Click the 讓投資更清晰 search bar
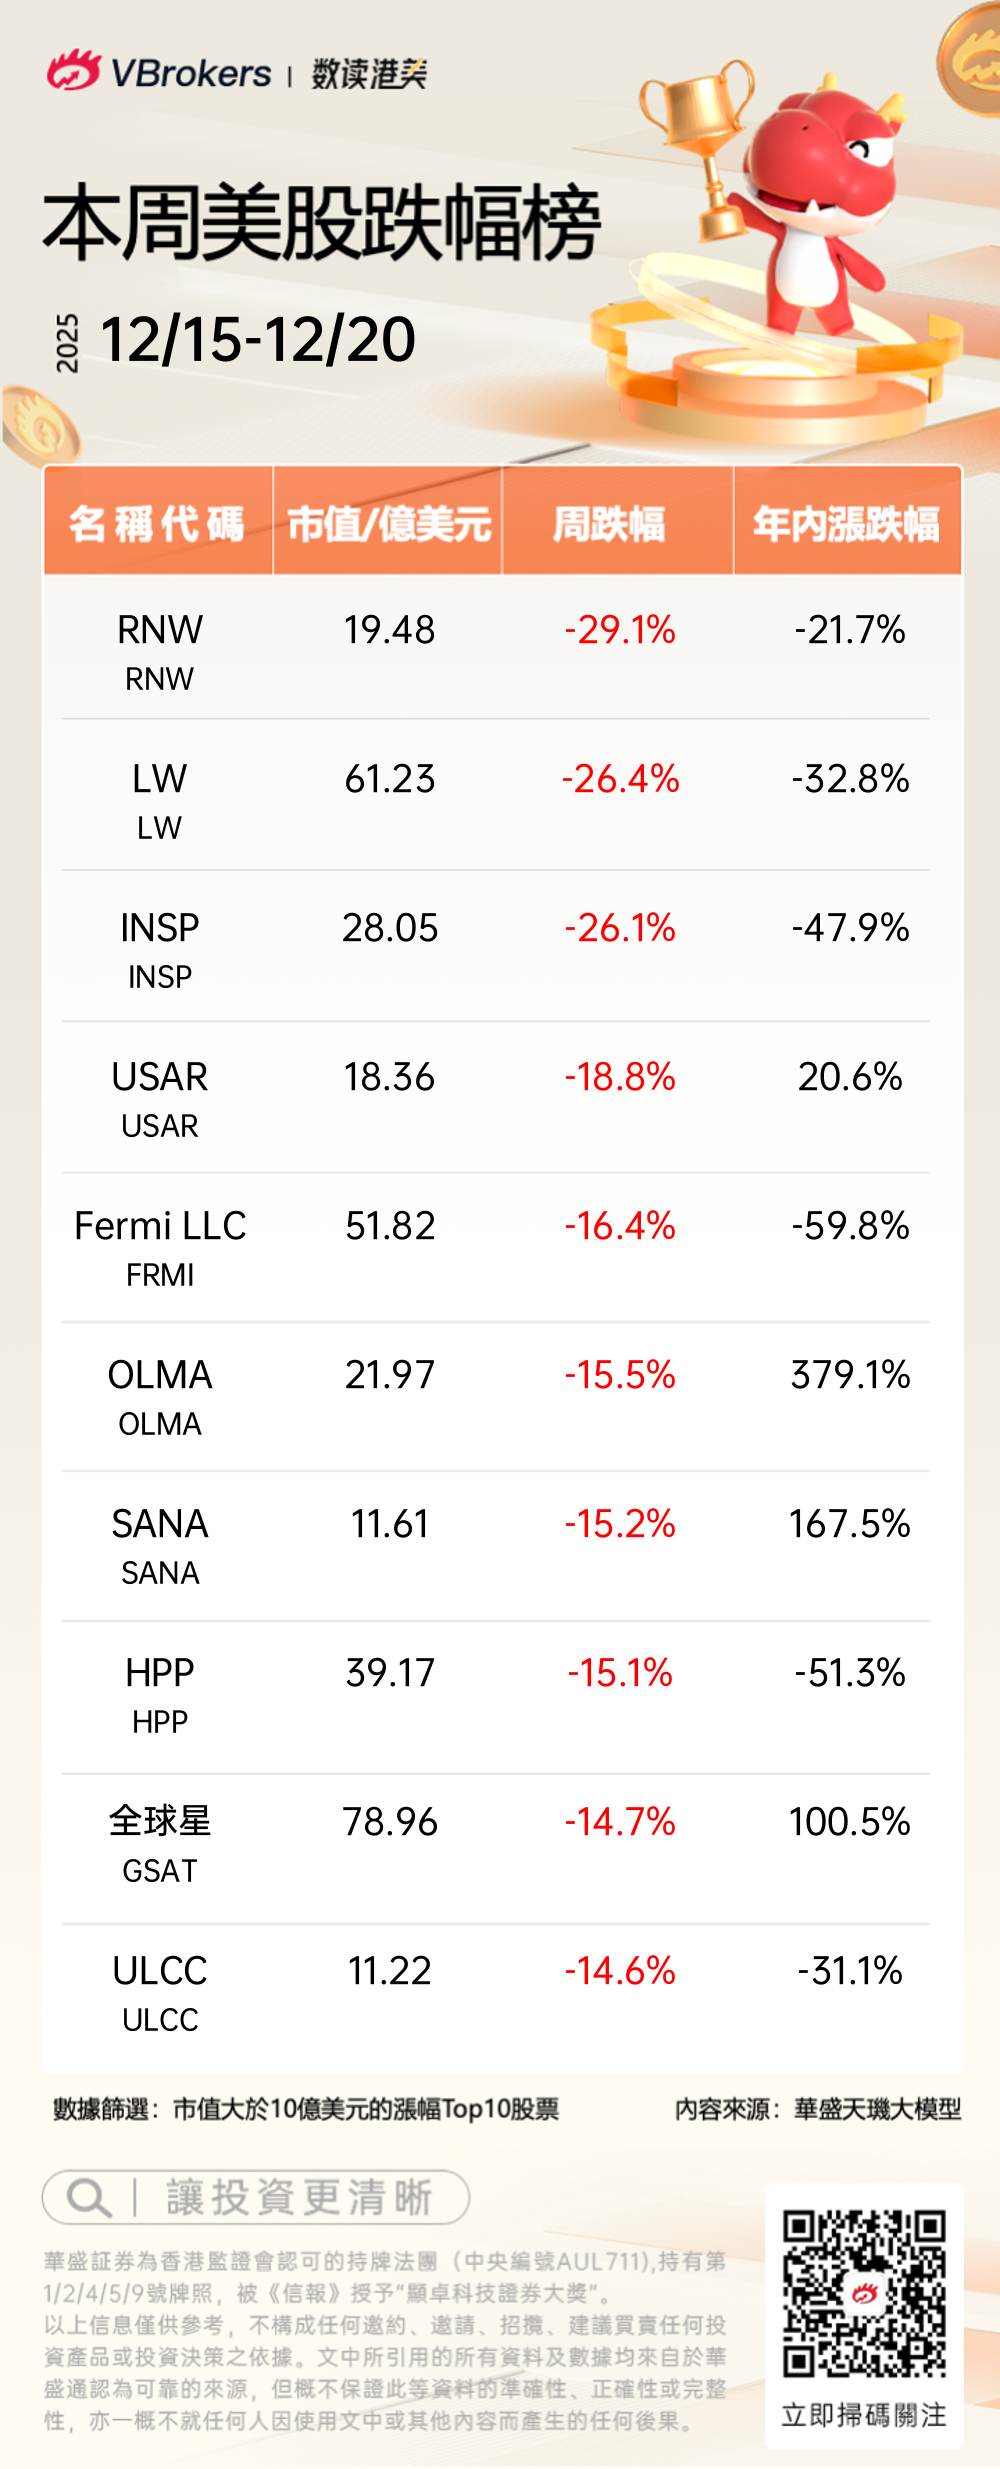 pos(256,2197)
